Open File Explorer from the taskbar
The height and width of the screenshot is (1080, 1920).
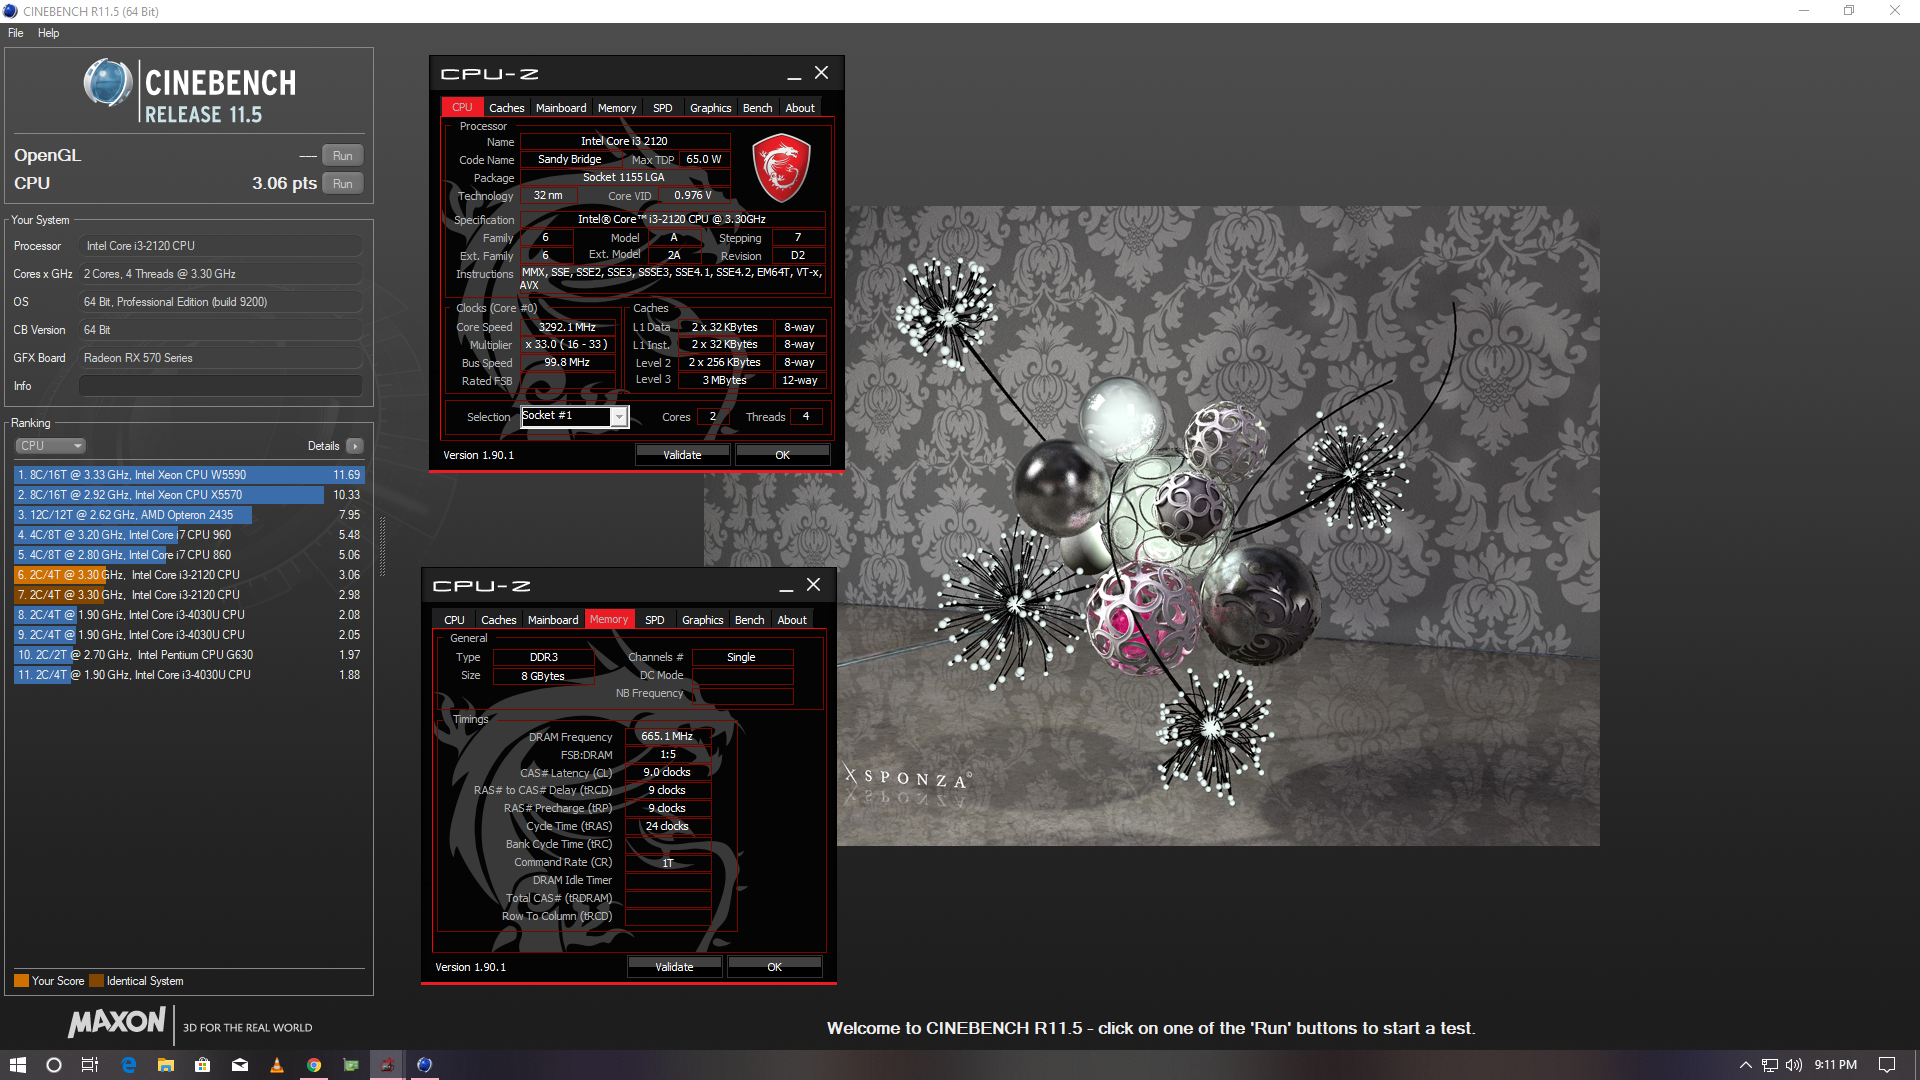tap(166, 1065)
